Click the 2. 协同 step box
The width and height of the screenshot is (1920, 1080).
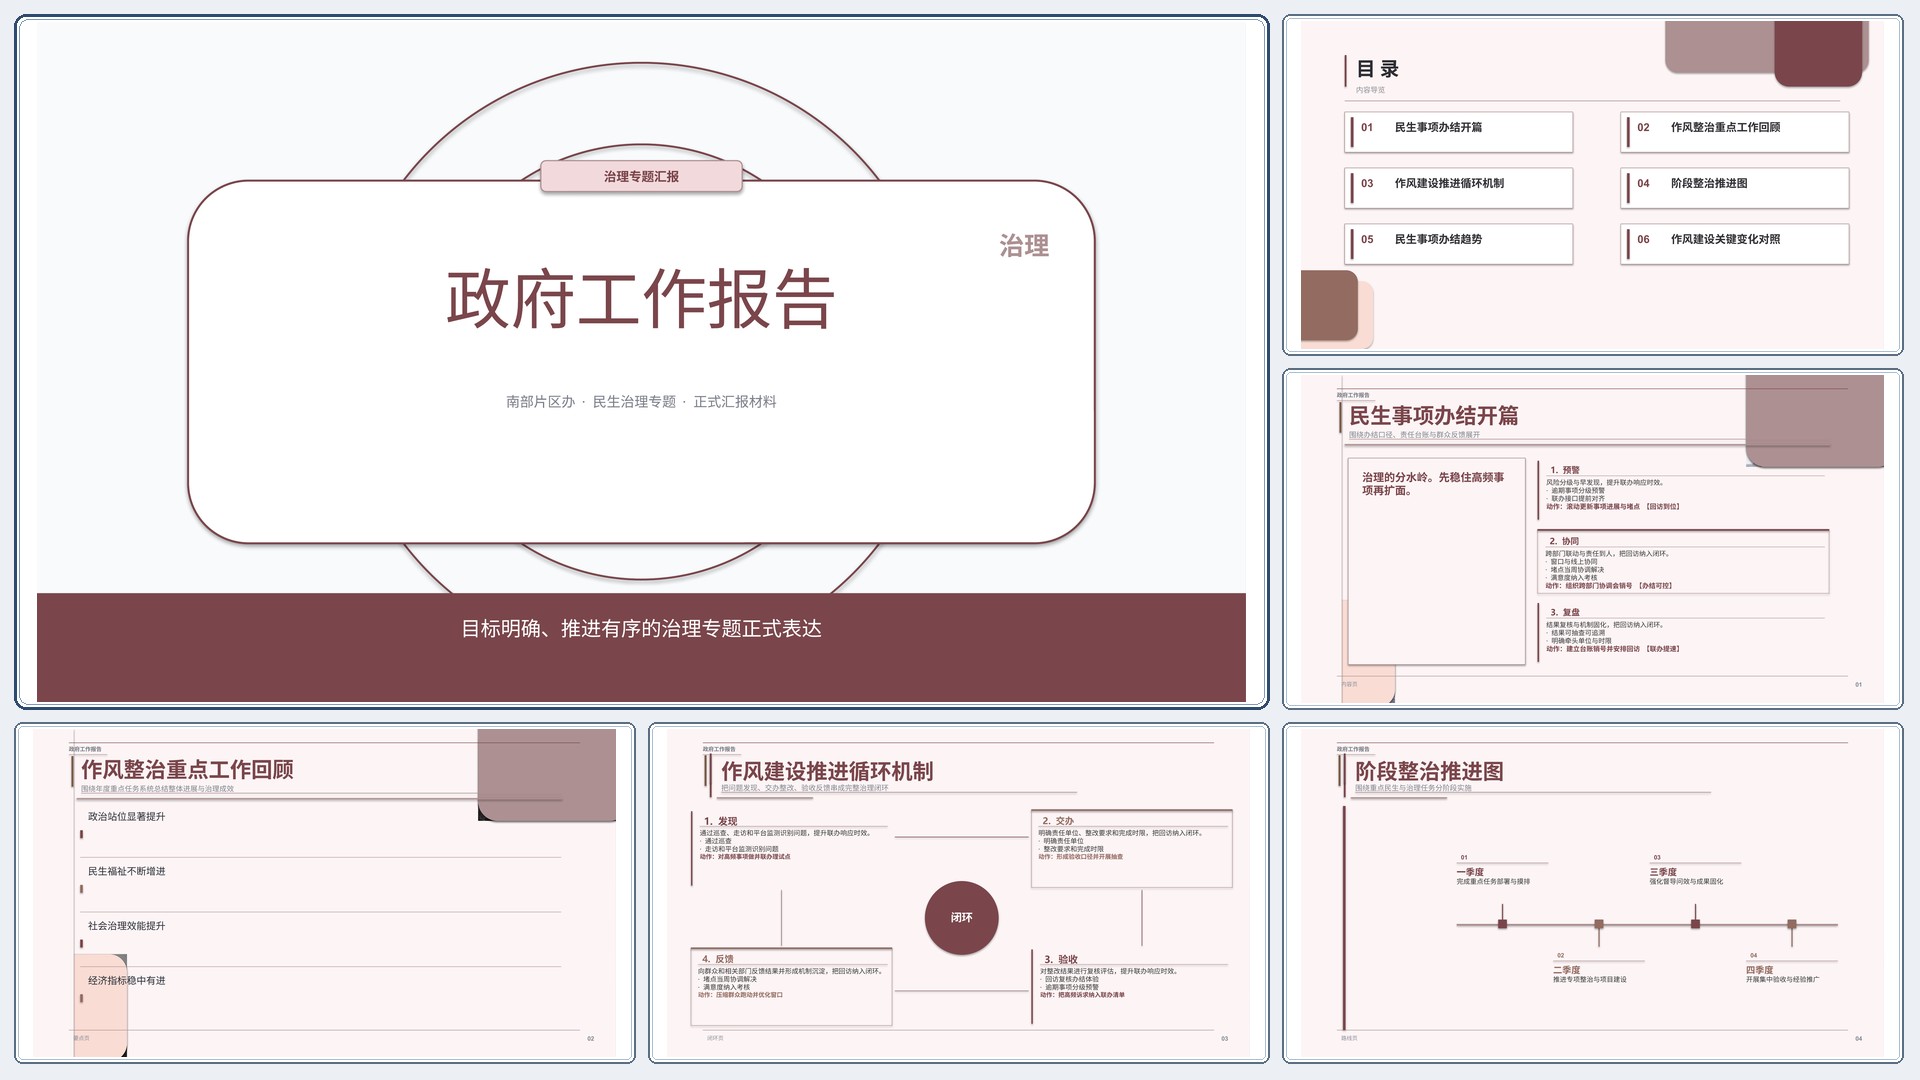(x=1684, y=562)
